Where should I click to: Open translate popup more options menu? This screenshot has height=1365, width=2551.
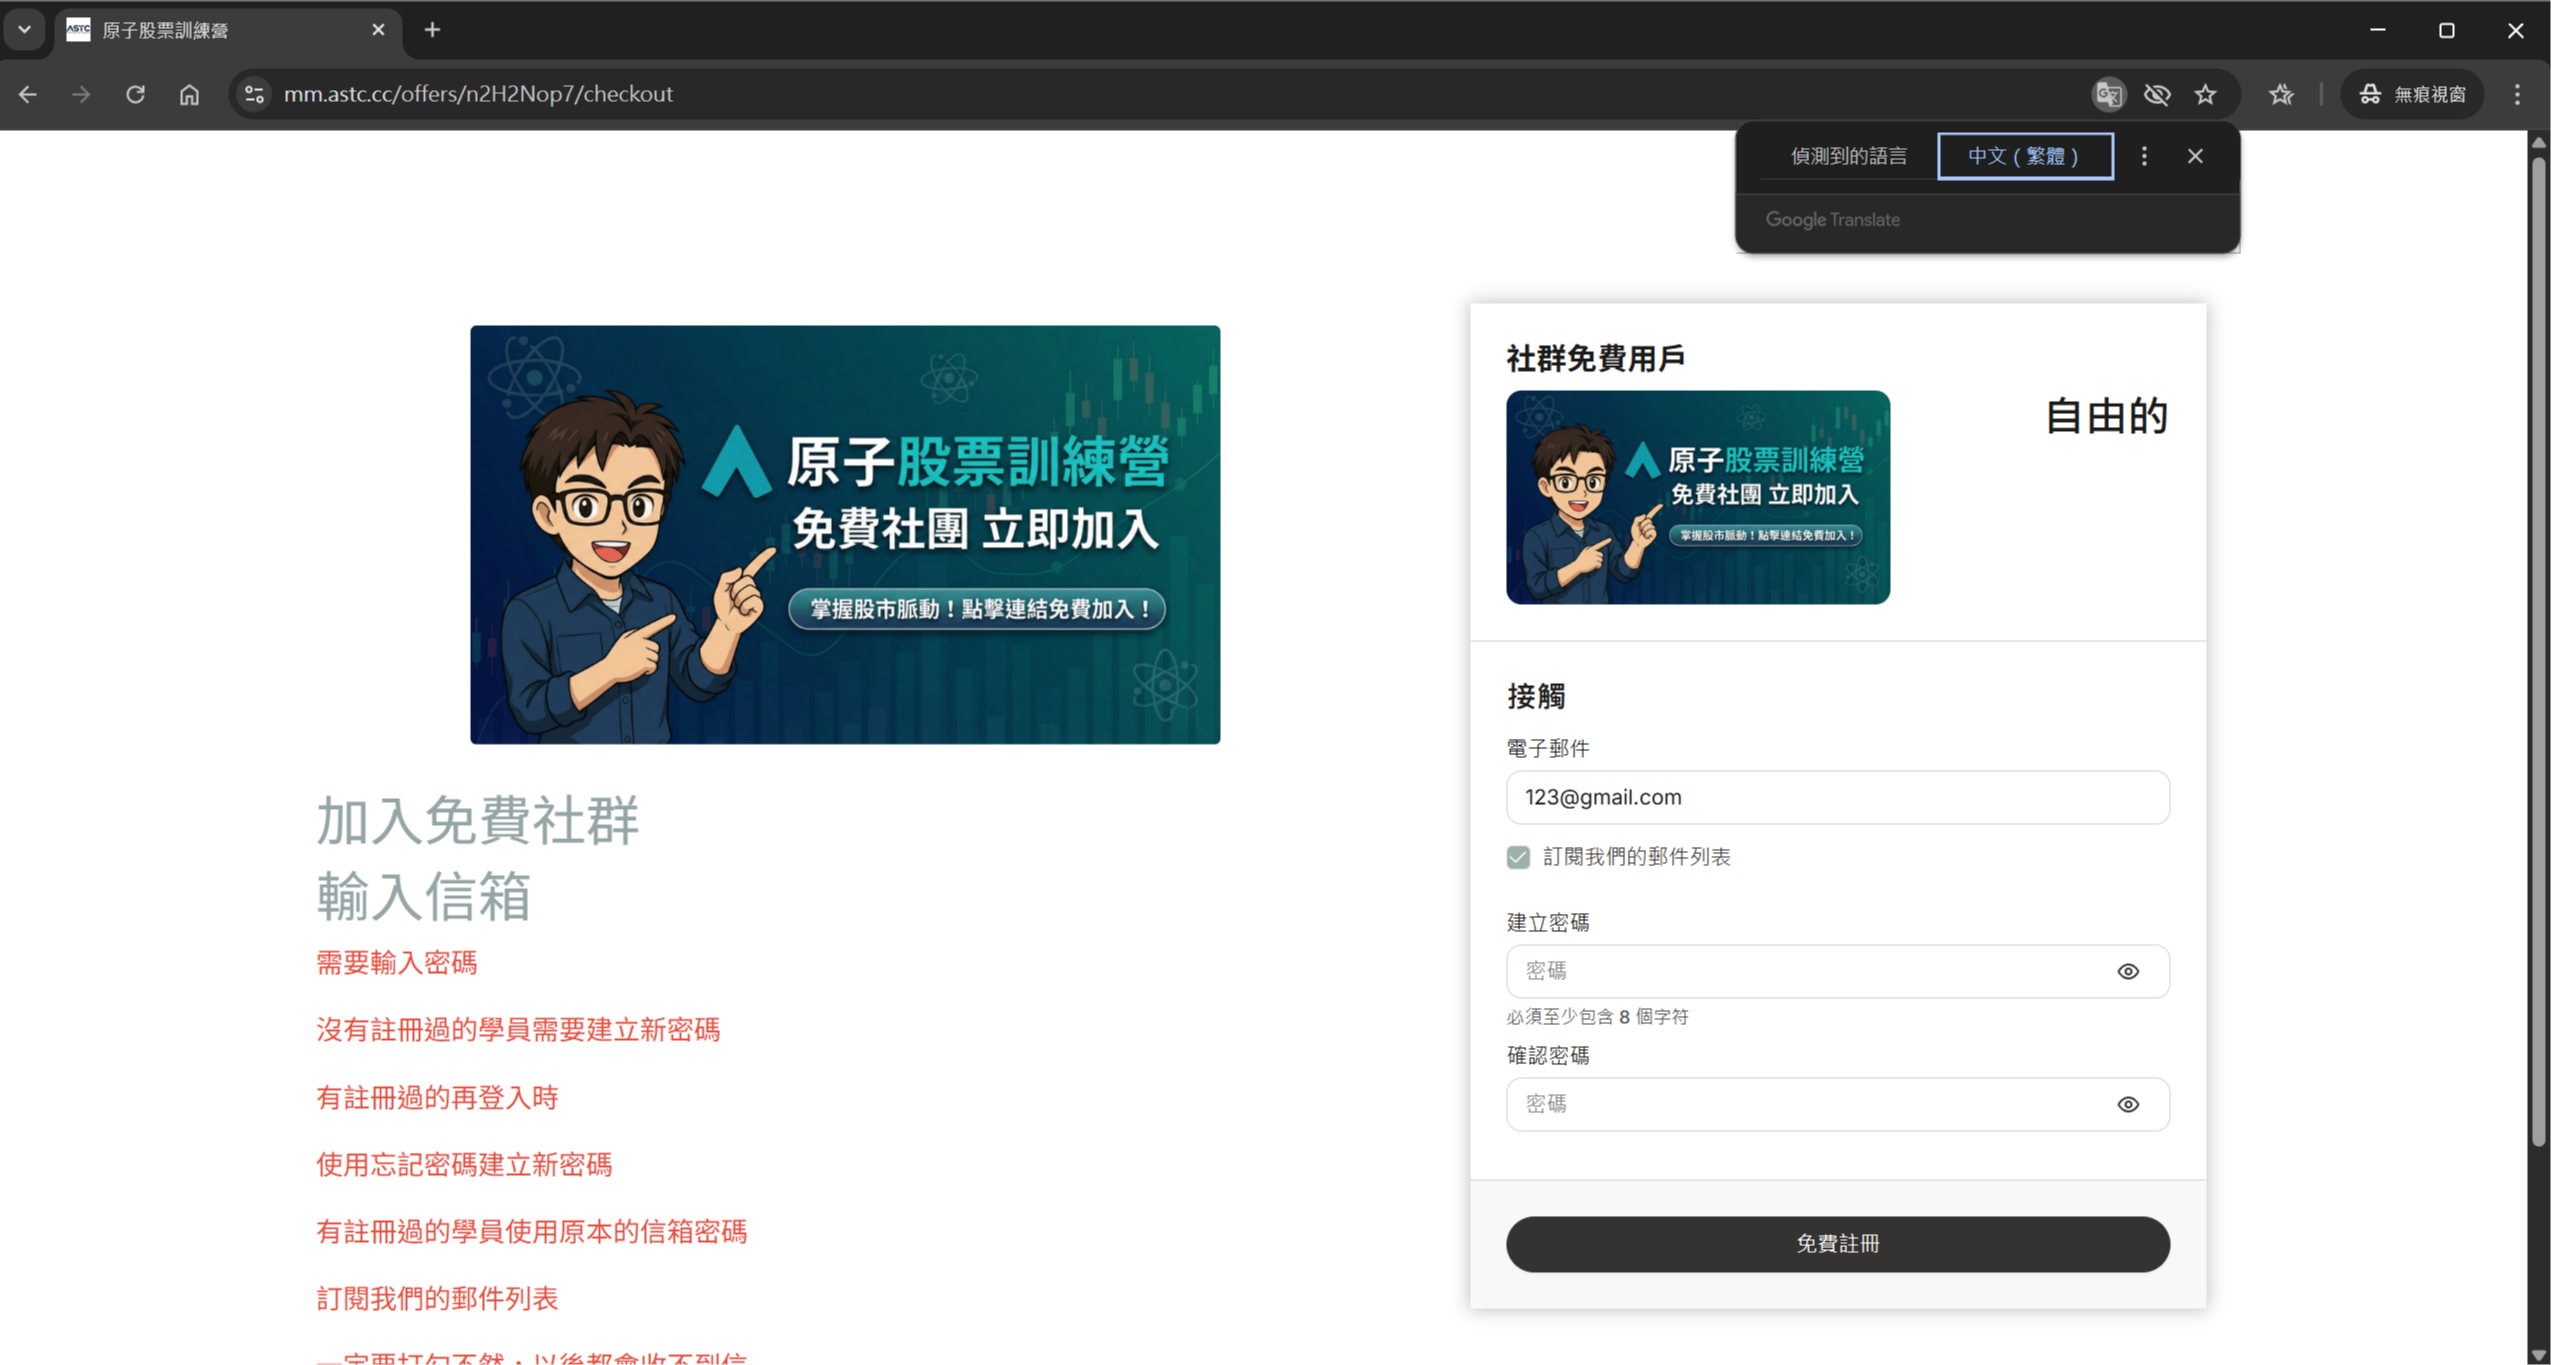click(x=2144, y=156)
